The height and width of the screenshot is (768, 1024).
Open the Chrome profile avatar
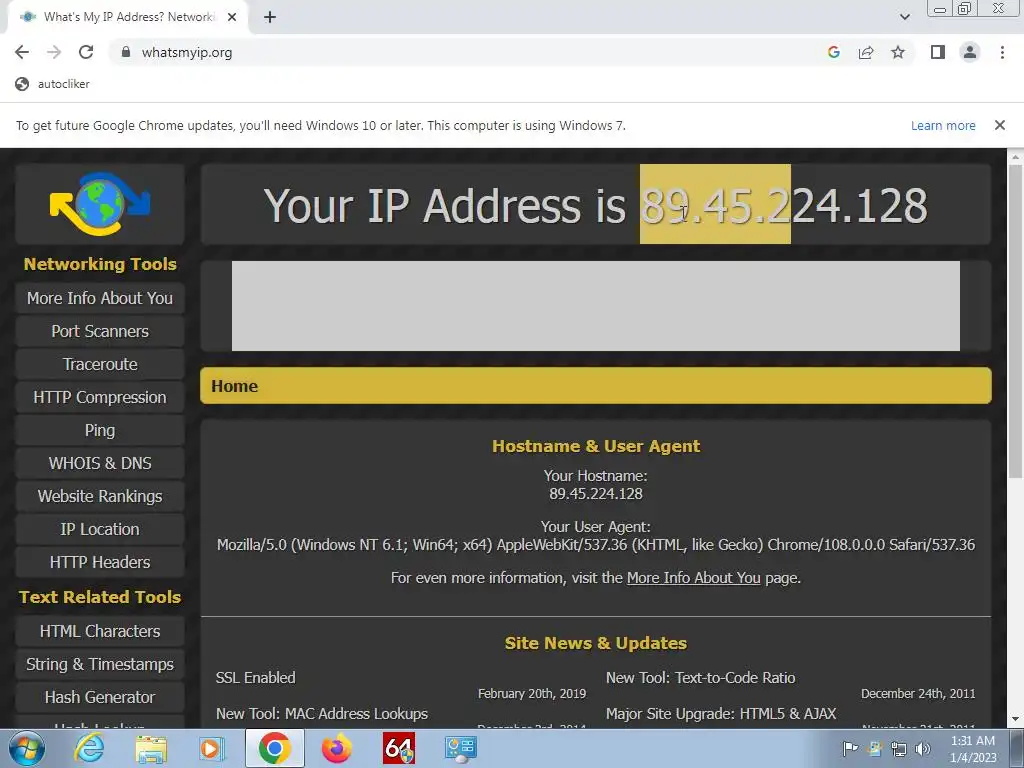(x=970, y=52)
